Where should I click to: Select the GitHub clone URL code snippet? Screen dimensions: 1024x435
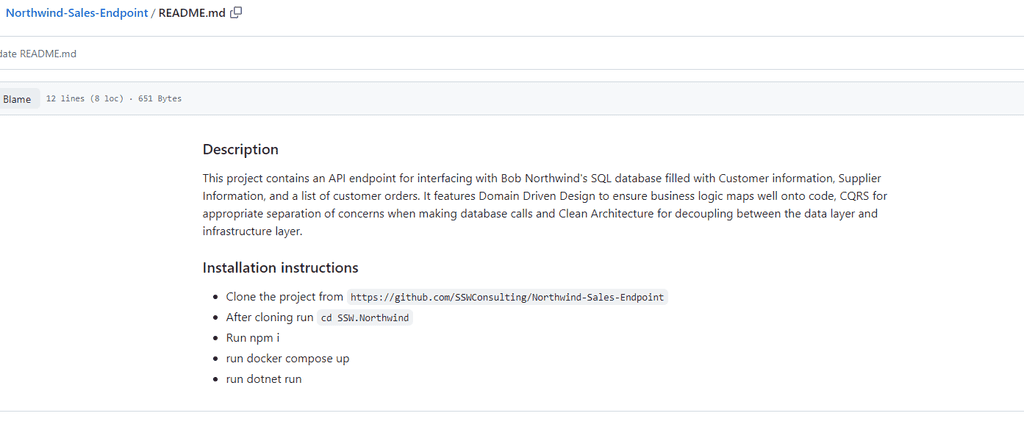pos(506,298)
